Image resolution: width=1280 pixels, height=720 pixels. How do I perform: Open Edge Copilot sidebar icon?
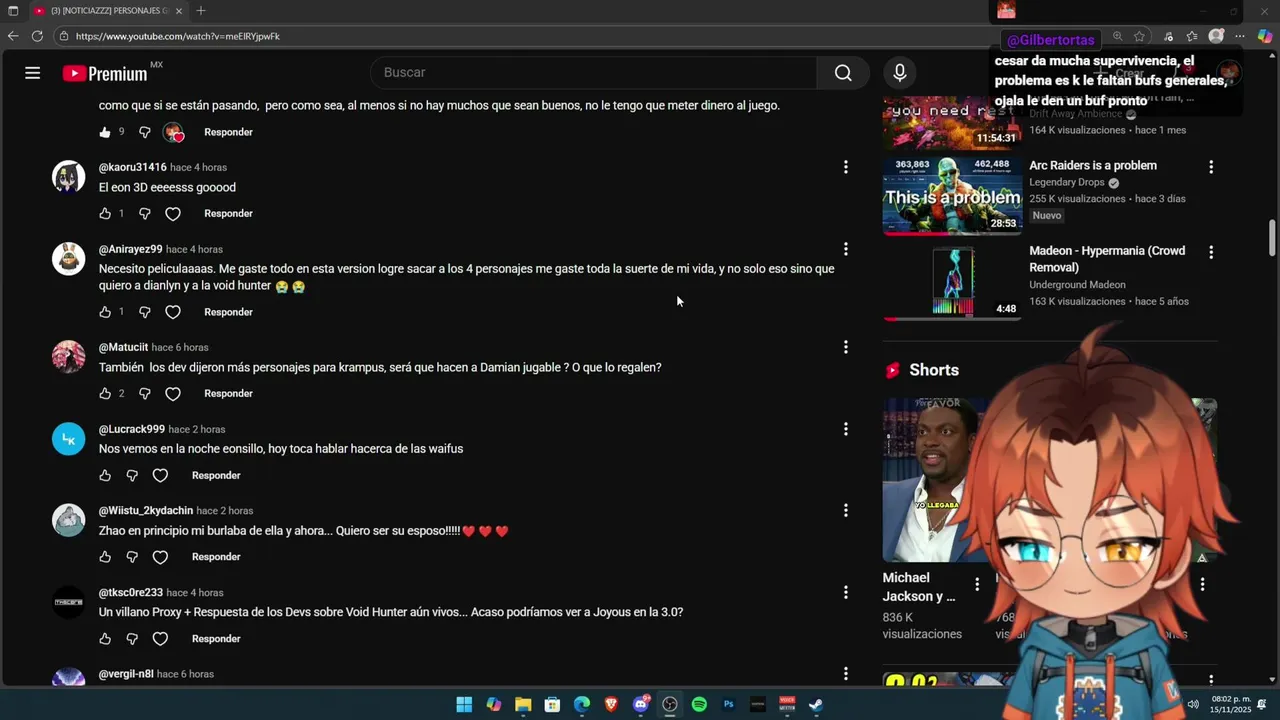[x=1265, y=36]
